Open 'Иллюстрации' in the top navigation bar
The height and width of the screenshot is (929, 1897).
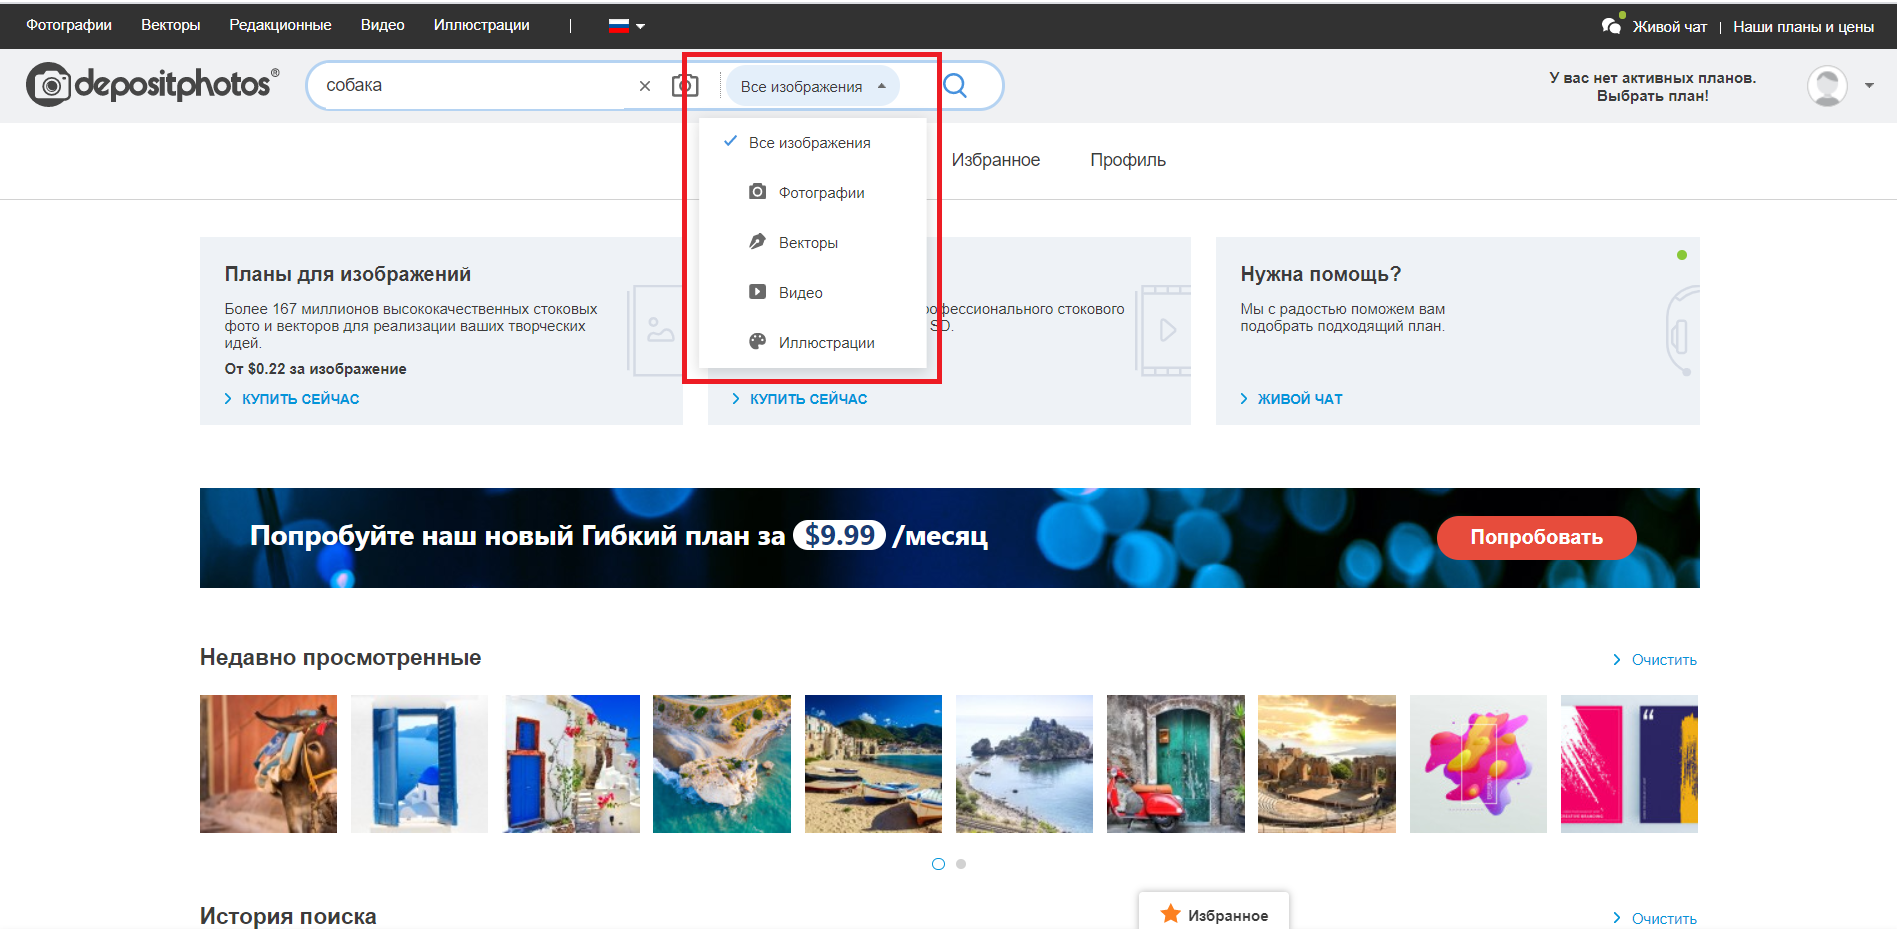(x=482, y=25)
